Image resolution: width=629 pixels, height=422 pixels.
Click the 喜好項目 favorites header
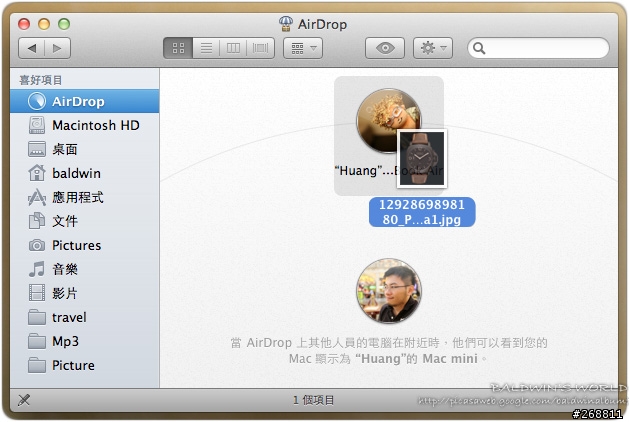[x=41, y=80]
